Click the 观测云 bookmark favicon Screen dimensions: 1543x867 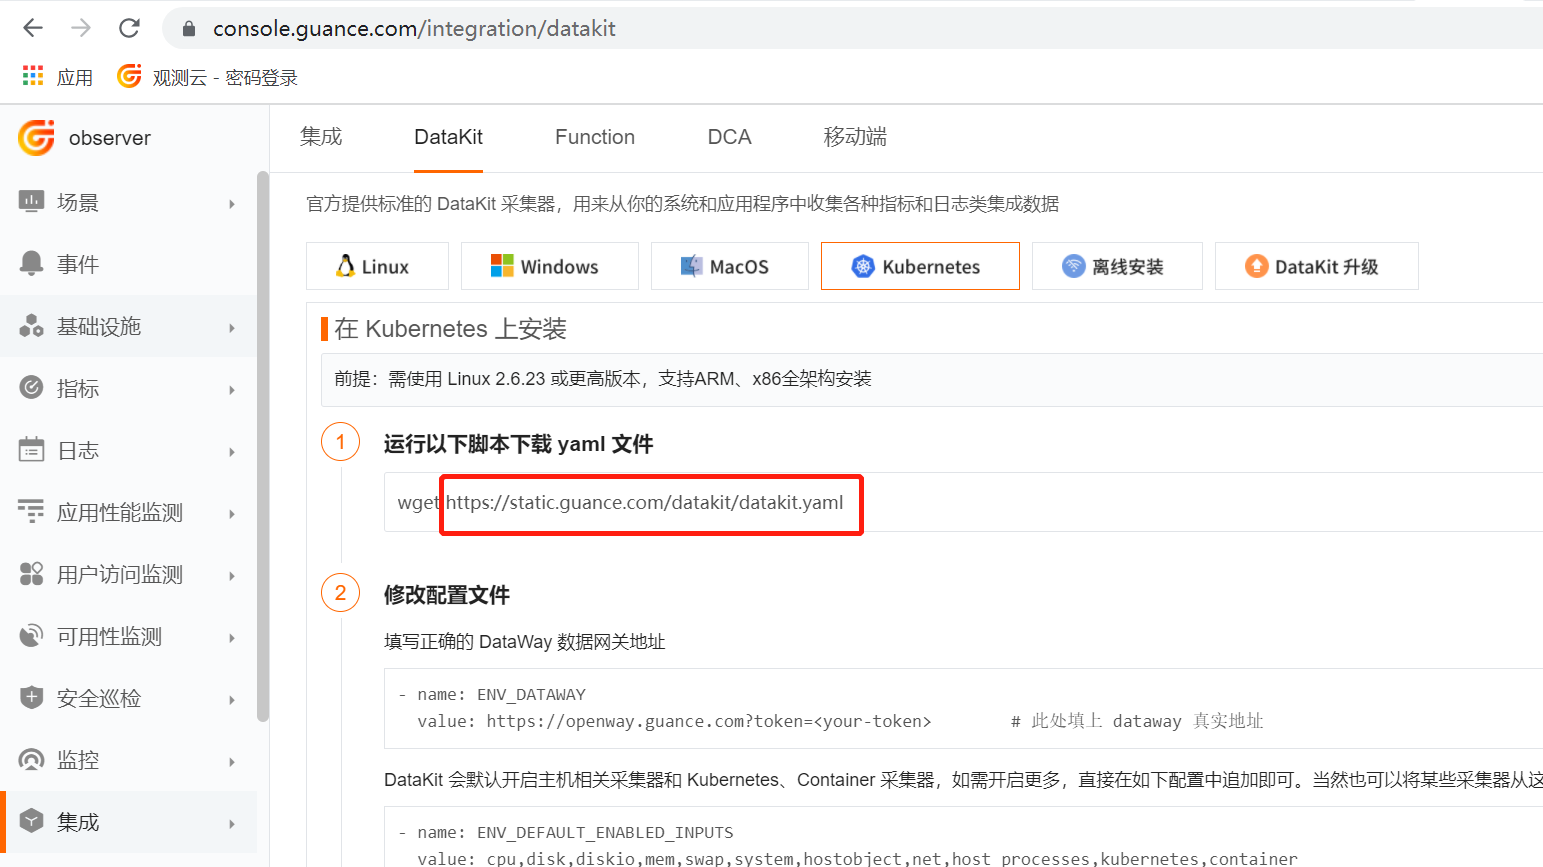(129, 76)
